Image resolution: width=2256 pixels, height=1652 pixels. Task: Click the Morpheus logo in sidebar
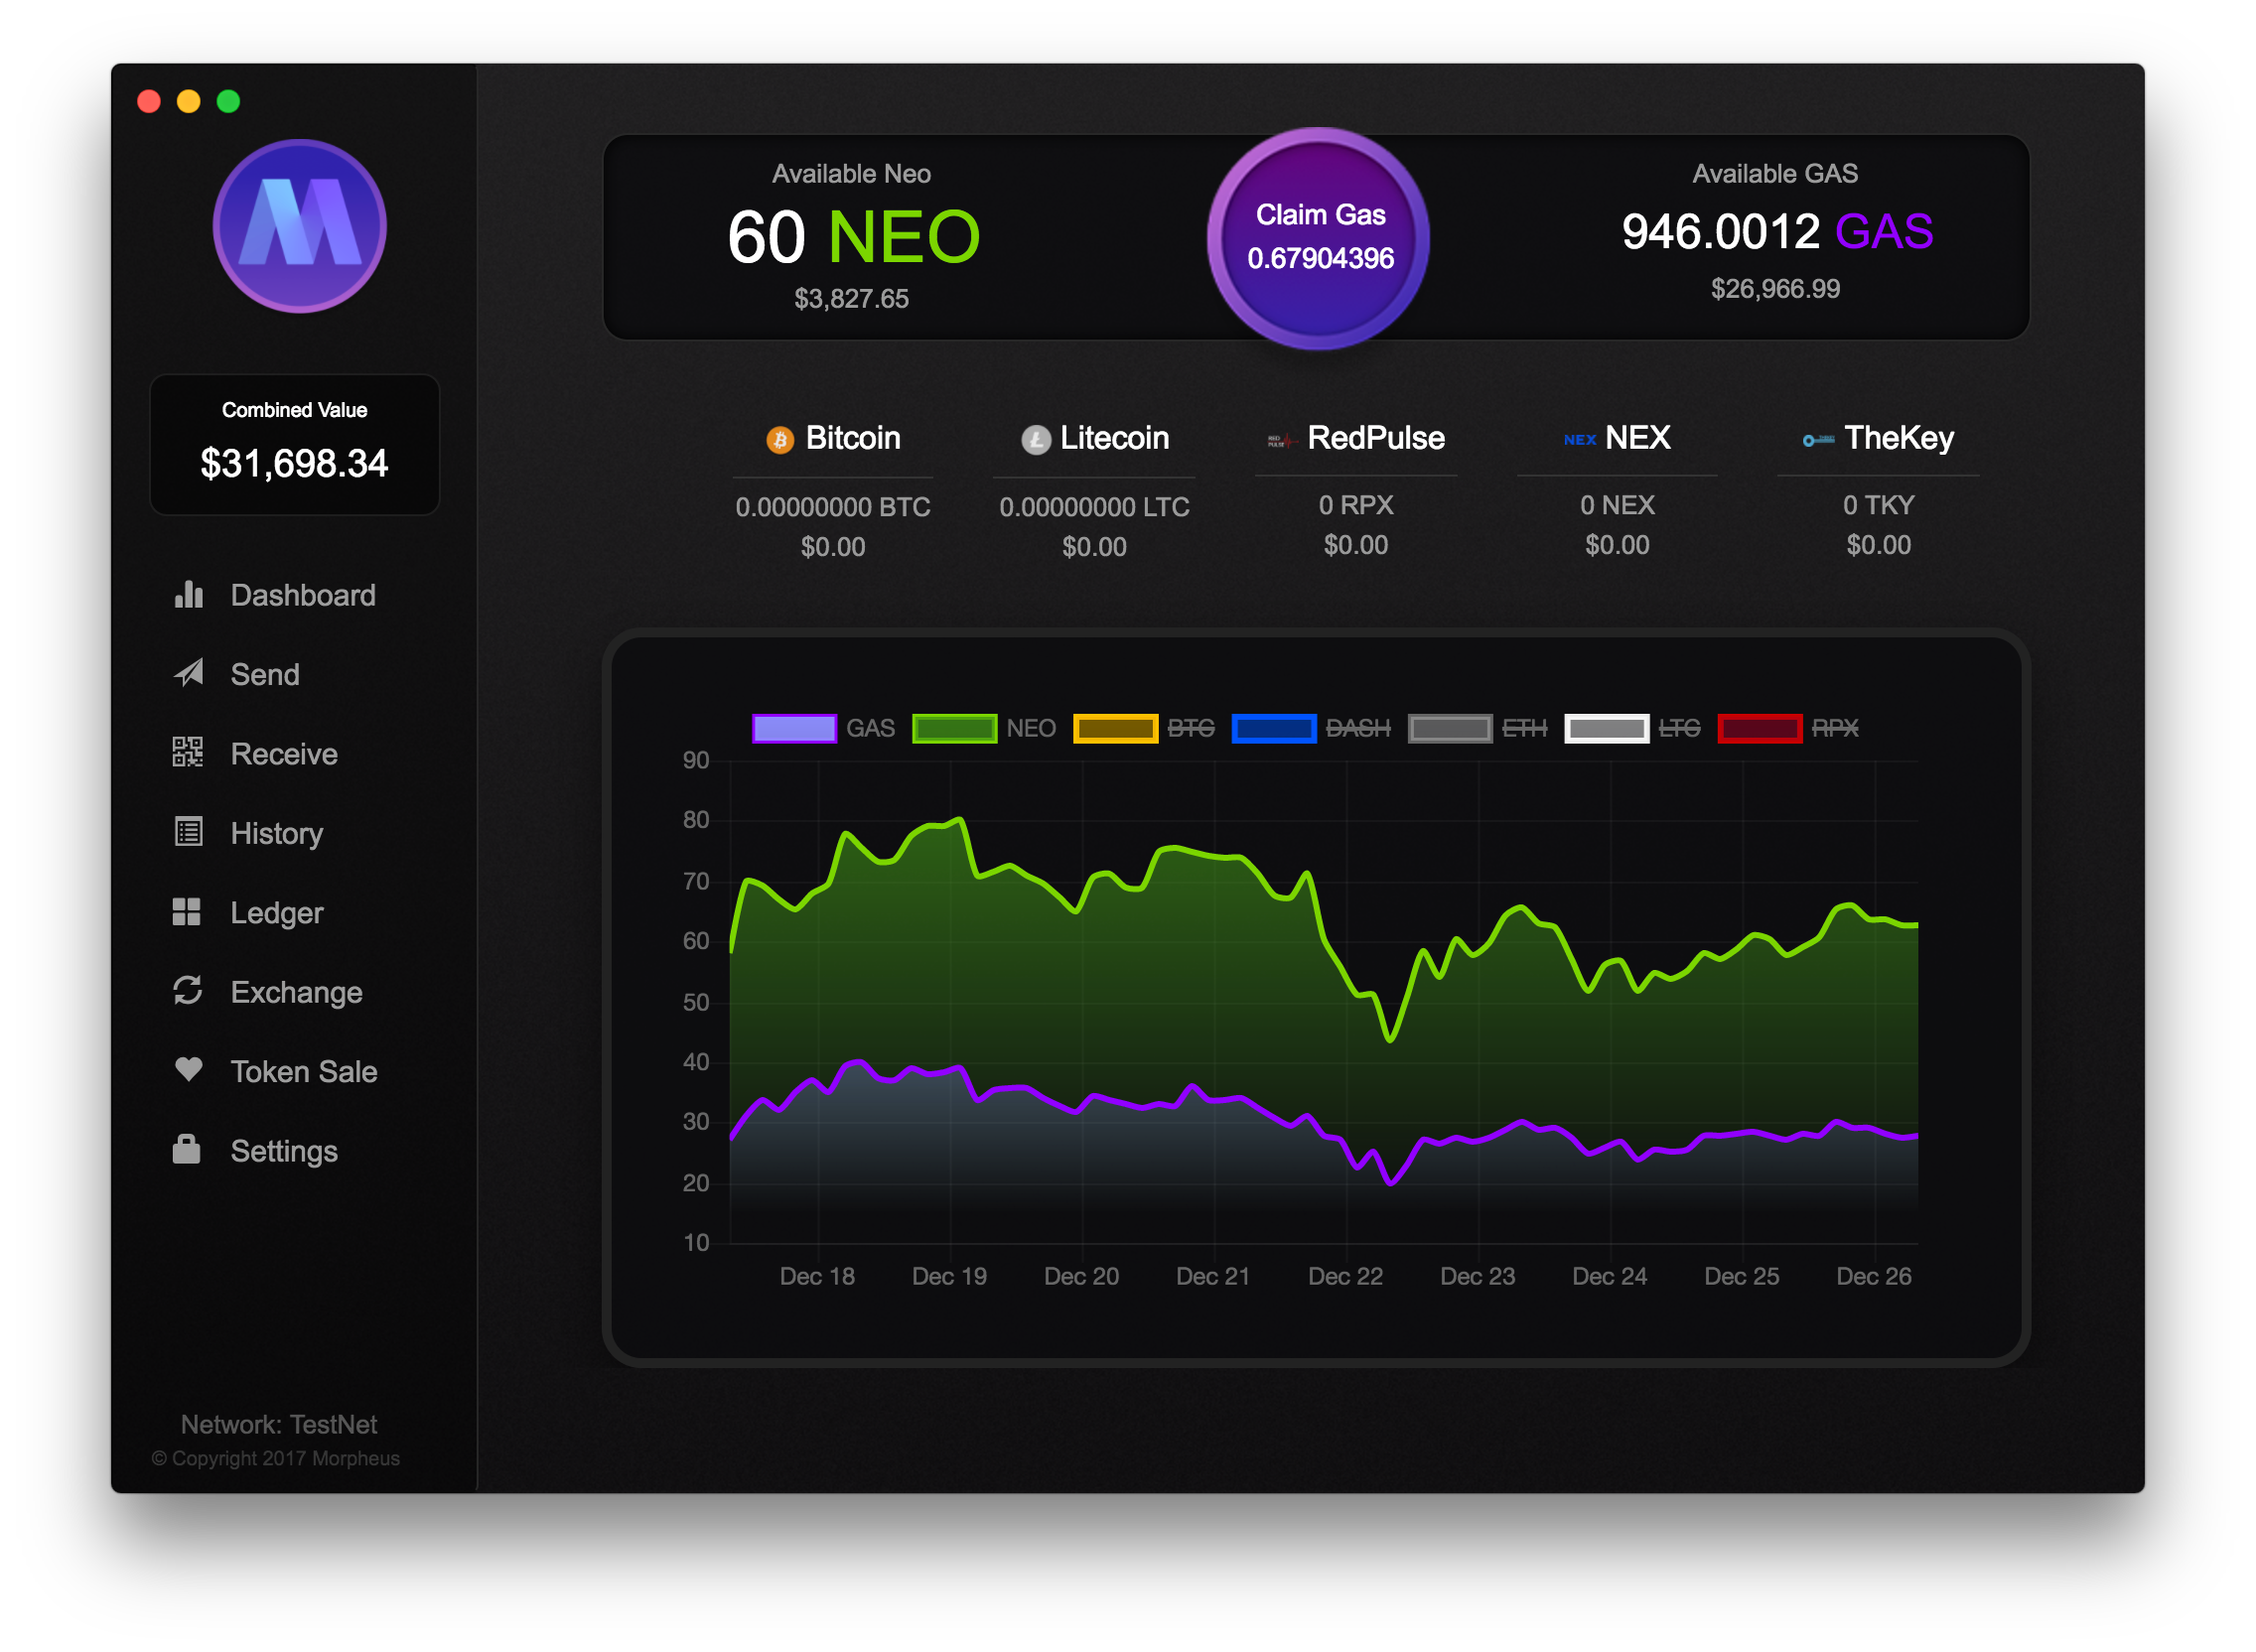(x=299, y=226)
